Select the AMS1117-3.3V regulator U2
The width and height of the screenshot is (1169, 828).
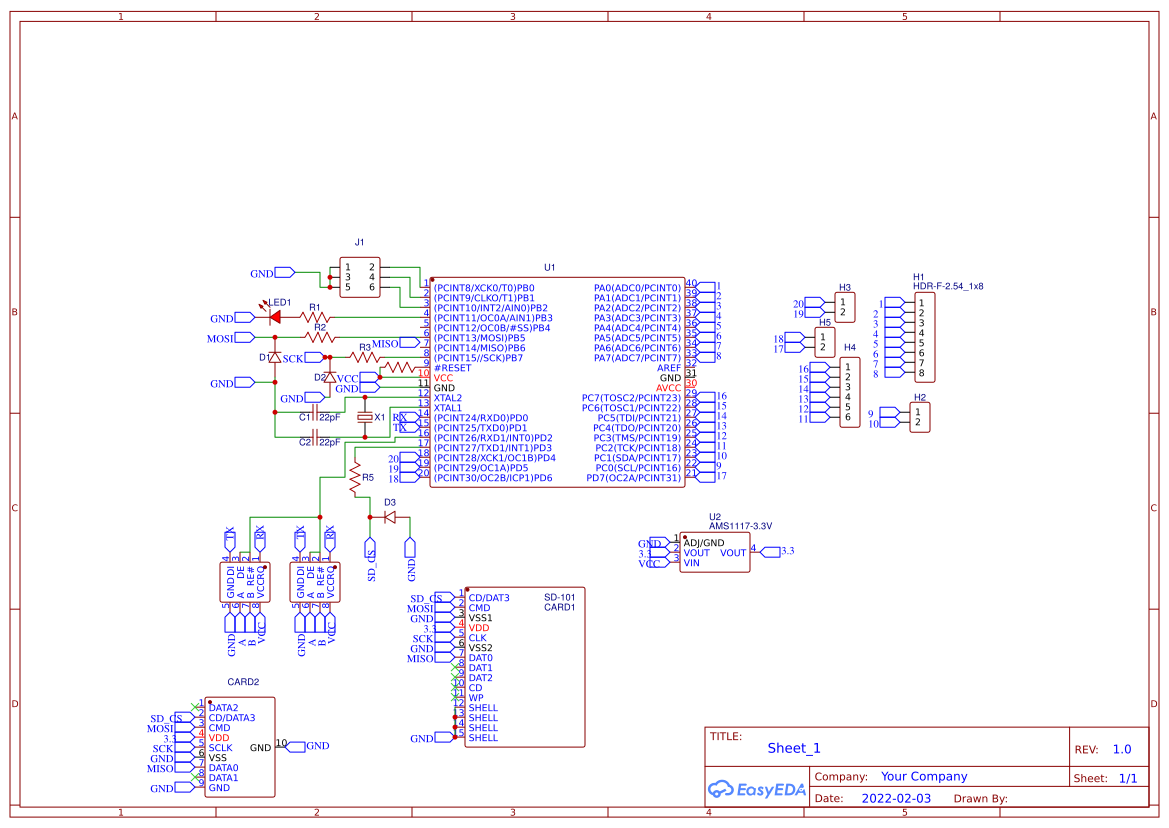point(715,552)
